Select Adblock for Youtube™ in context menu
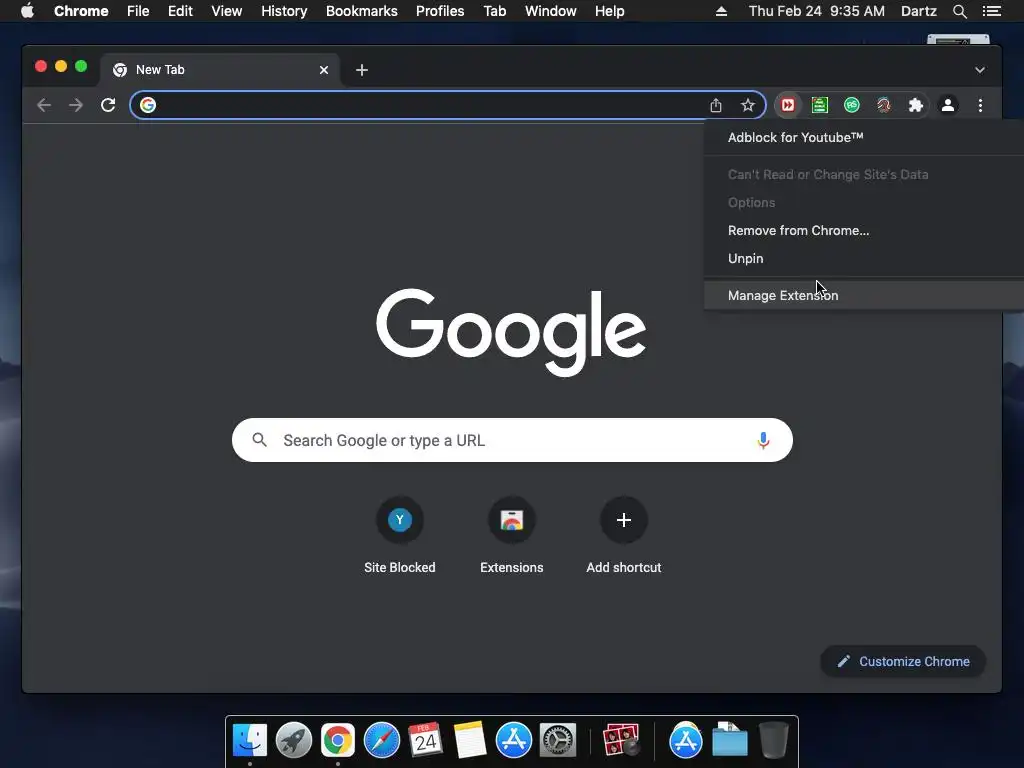The height and width of the screenshot is (768, 1024). pyautogui.click(x=863, y=137)
